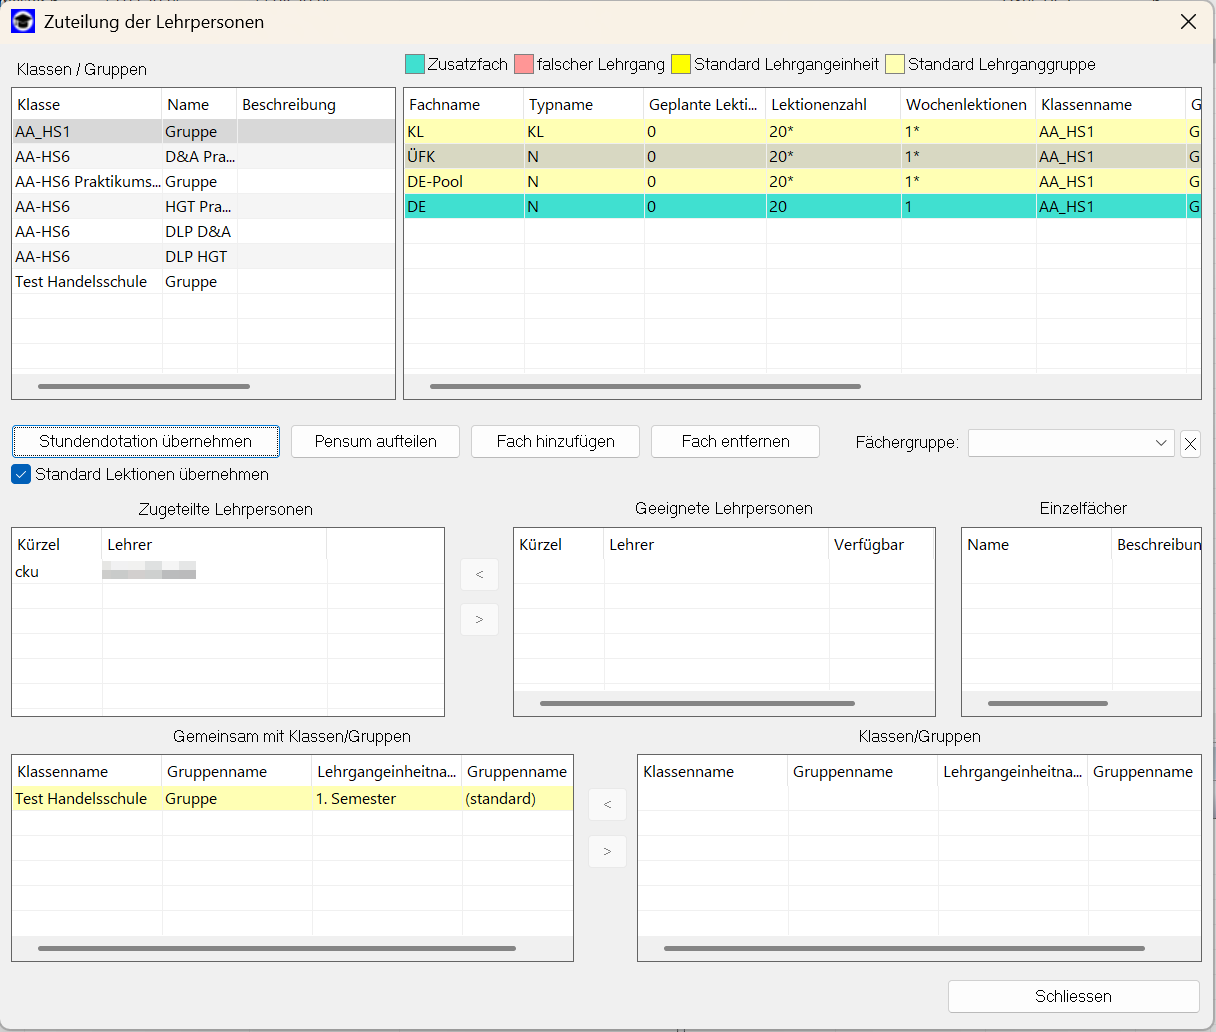Open the Fächergruppe dropdown
This screenshot has height=1032, width=1216.
point(1070,442)
